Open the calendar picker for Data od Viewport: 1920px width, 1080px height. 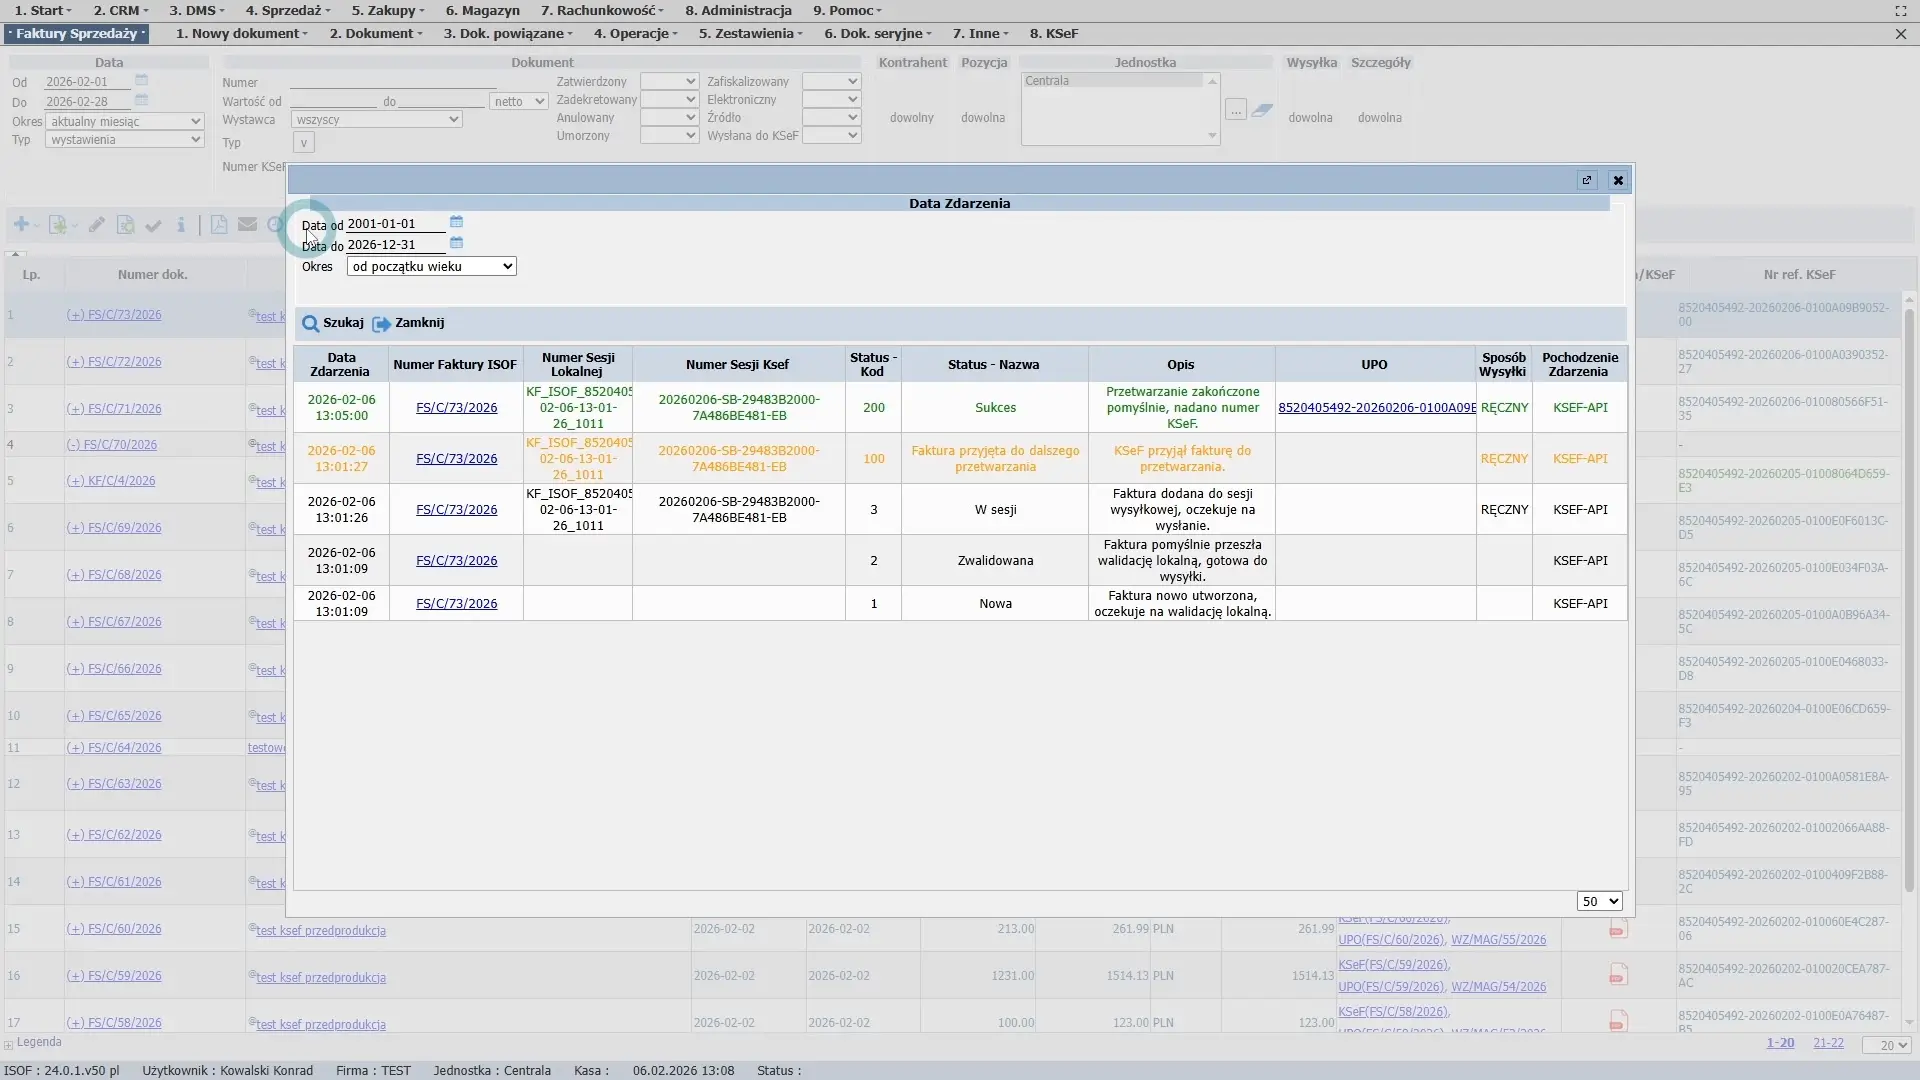click(x=456, y=222)
